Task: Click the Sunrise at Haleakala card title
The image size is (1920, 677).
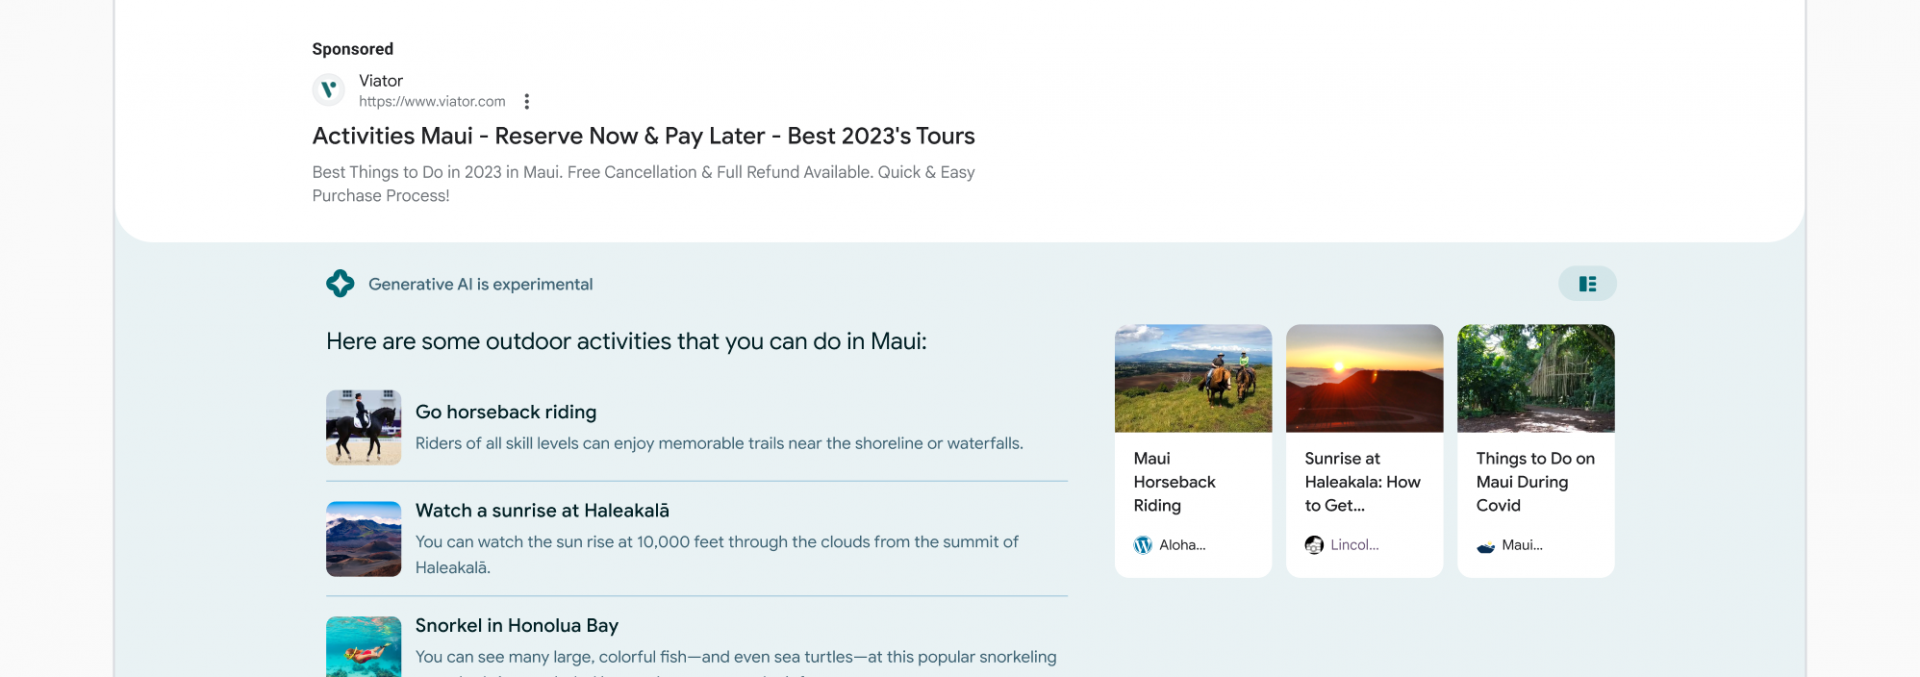Action: pos(1362,482)
